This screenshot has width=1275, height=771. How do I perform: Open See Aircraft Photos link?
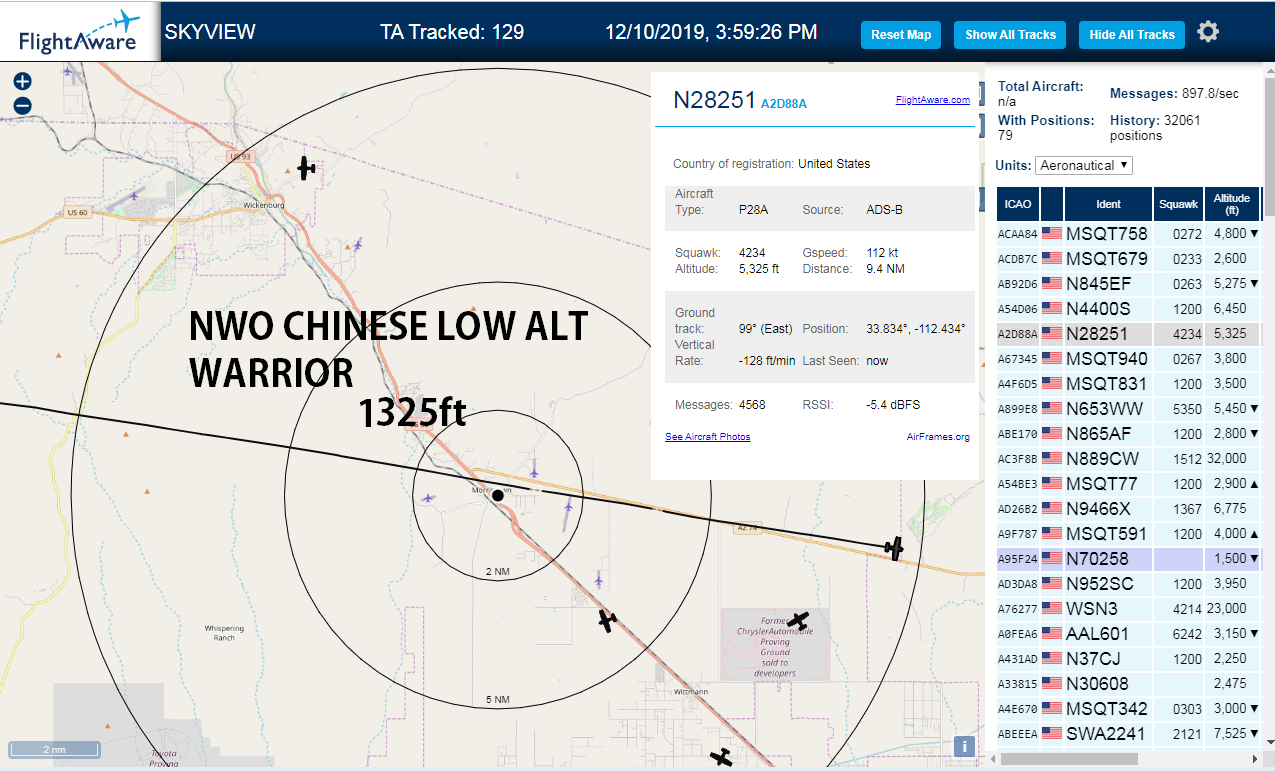click(708, 437)
